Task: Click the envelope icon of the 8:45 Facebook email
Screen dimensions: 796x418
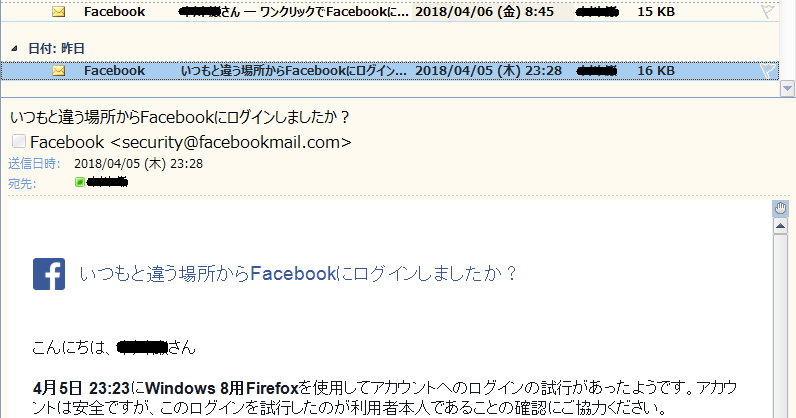Action: pos(59,11)
